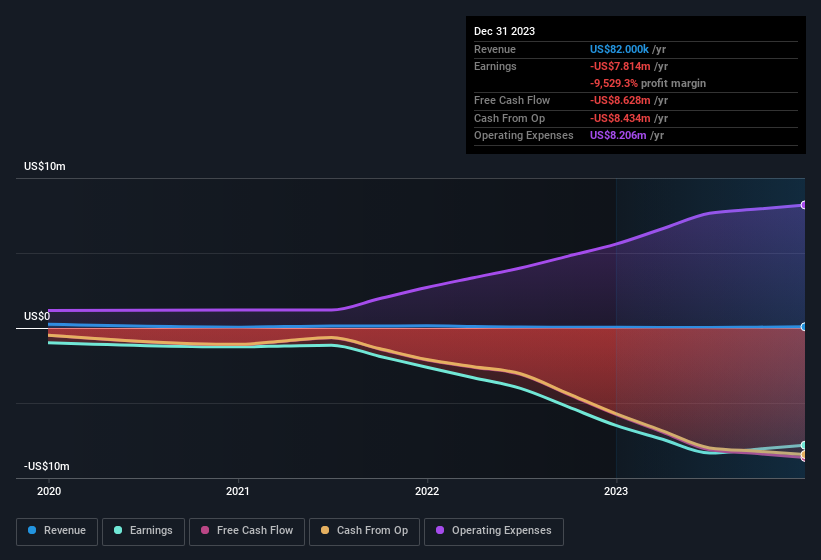The image size is (821, 560).
Task: Click the purple Operating Expenses endpoint marker
Action: click(x=804, y=205)
